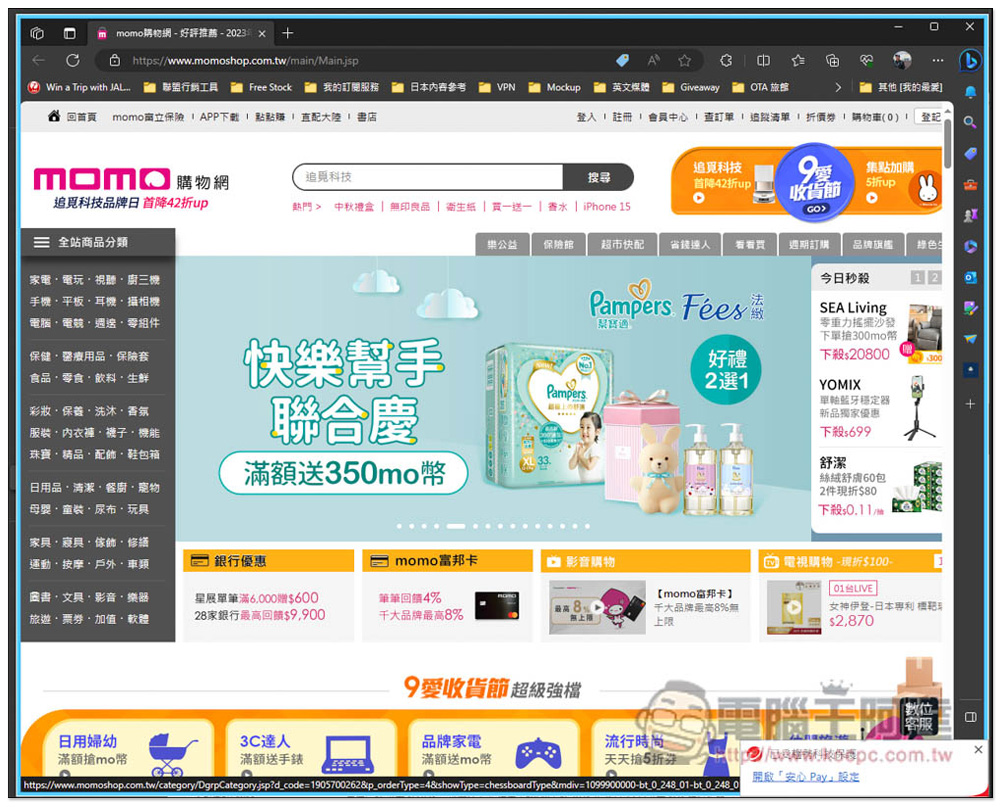Open the 日本內容參考 bookmark folder
1000x807 pixels.
(x=429, y=87)
